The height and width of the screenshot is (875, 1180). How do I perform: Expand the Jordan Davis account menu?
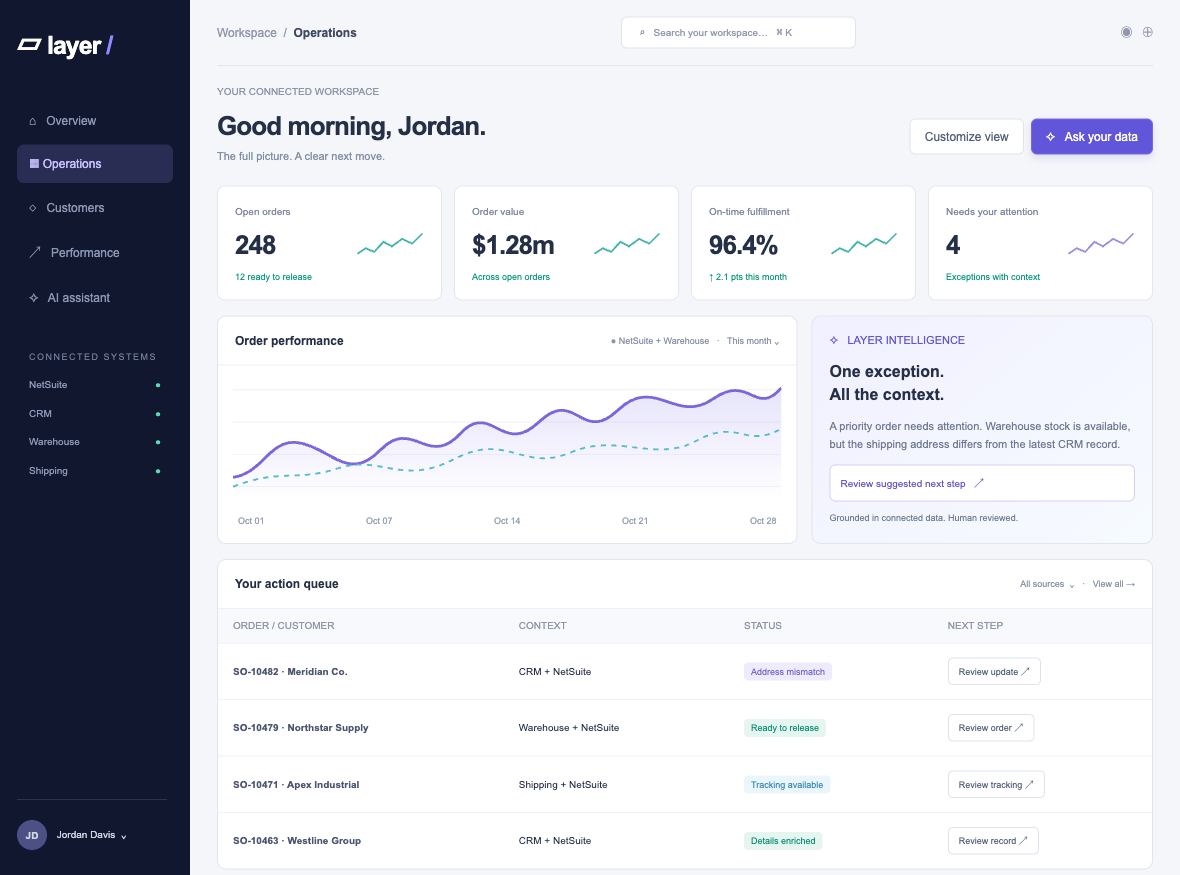(91, 835)
